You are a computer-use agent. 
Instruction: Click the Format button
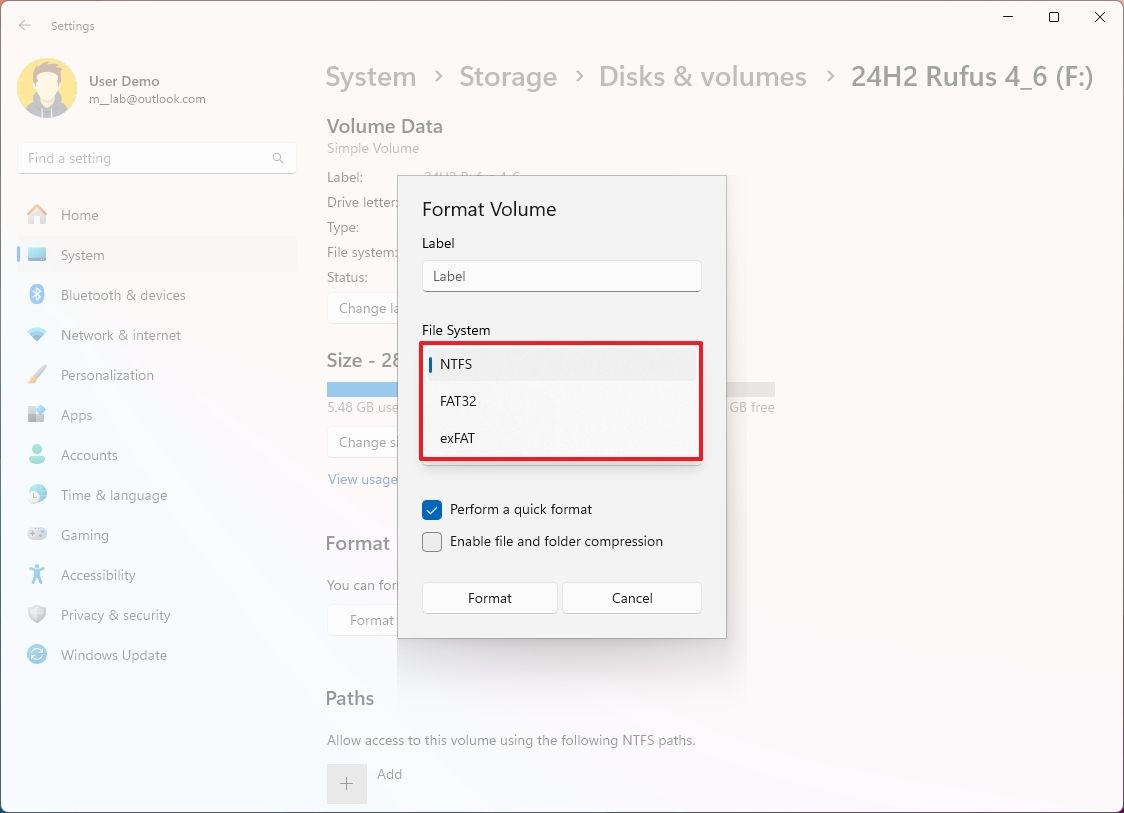(x=489, y=597)
